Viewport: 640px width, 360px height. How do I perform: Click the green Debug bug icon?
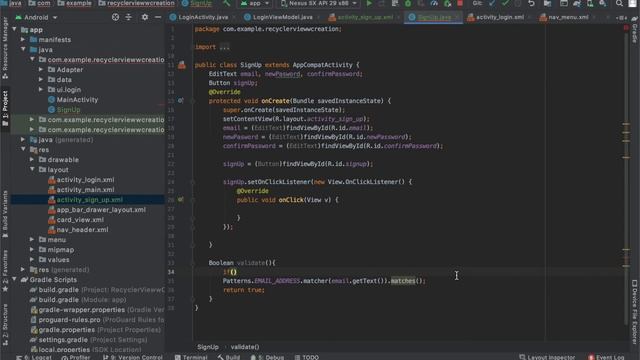(408, 3)
